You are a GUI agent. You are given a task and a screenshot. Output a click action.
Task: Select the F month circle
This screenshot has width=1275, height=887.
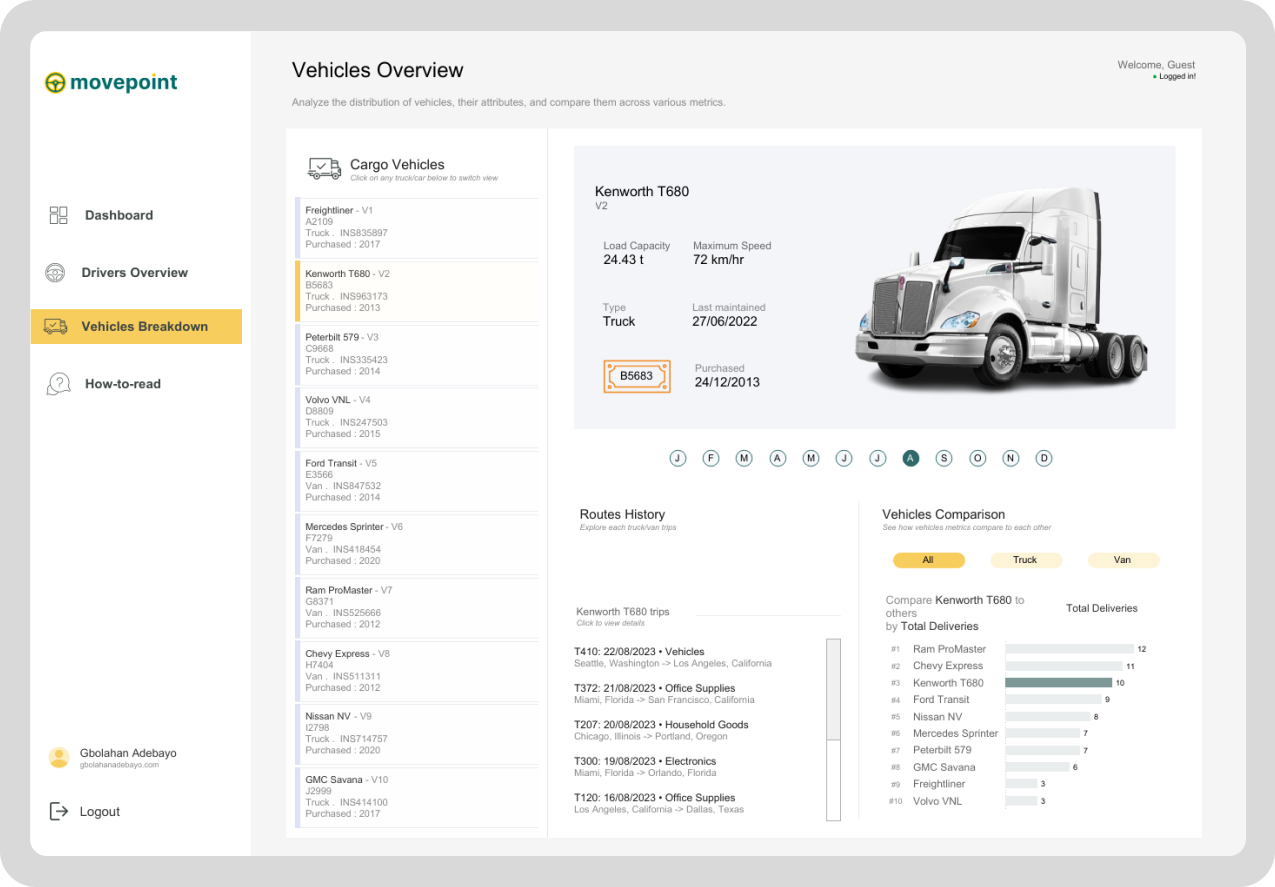coord(711,458)
